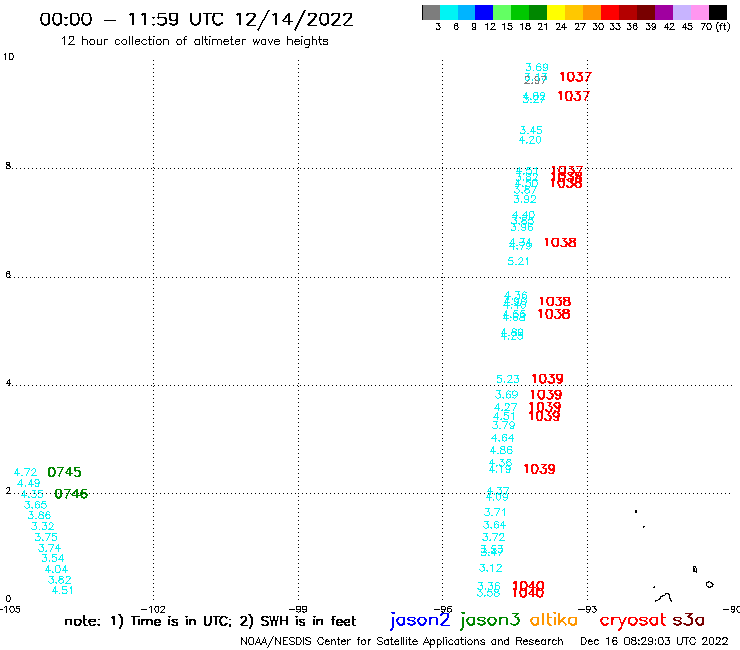
Task: Click the '0746' green time label
Action: pyautogui.click(x=71, y=494)
